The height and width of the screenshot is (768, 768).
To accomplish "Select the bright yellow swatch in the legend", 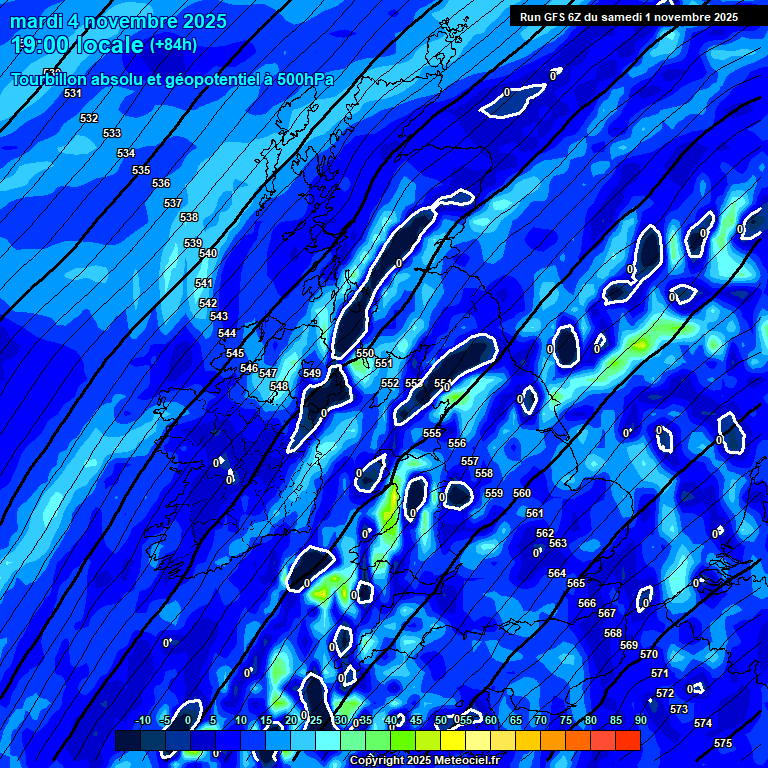I will pyautogui.click(x=452, y=741).
